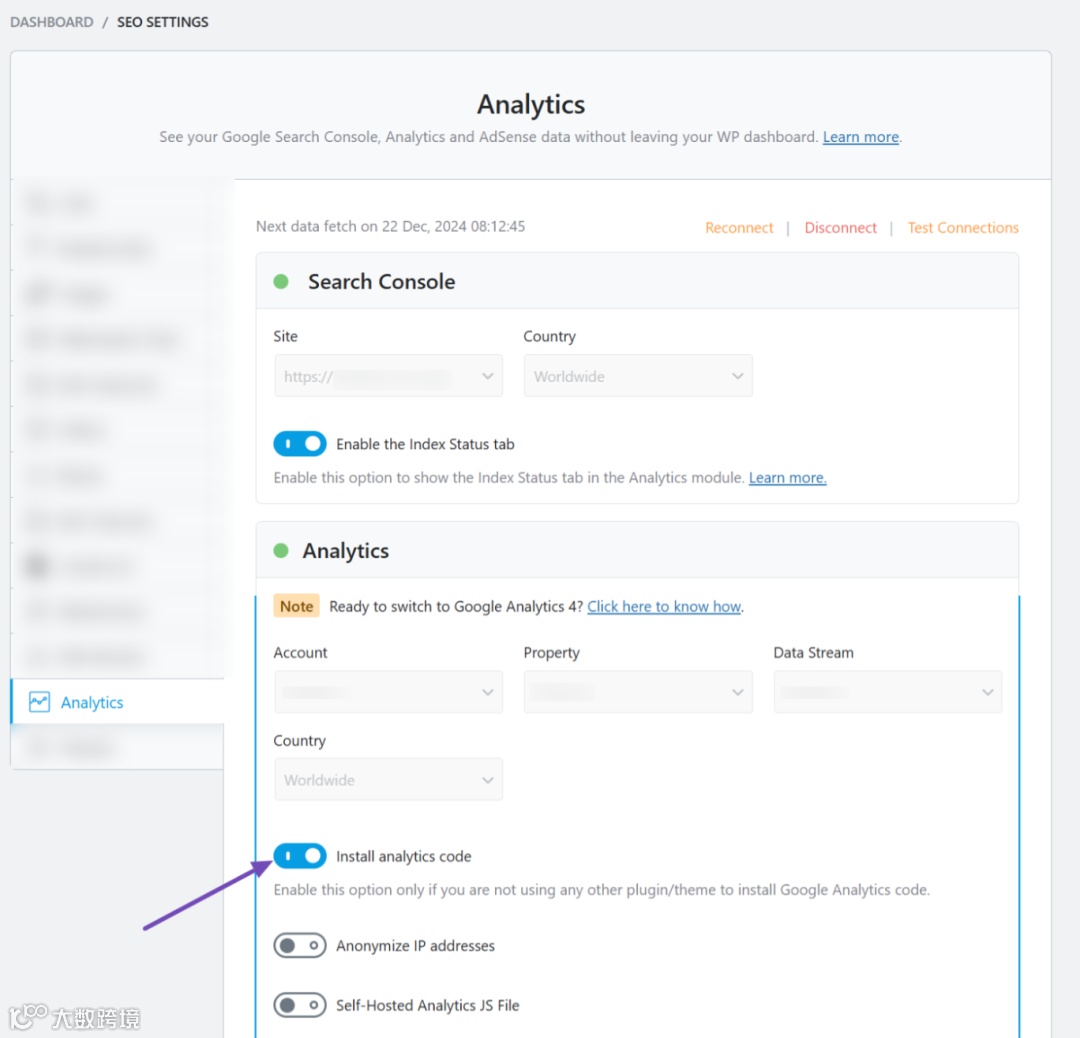1080x1038 pixels.
Task: Toggle Enable the Index Status tab
Action: point(300,444)
